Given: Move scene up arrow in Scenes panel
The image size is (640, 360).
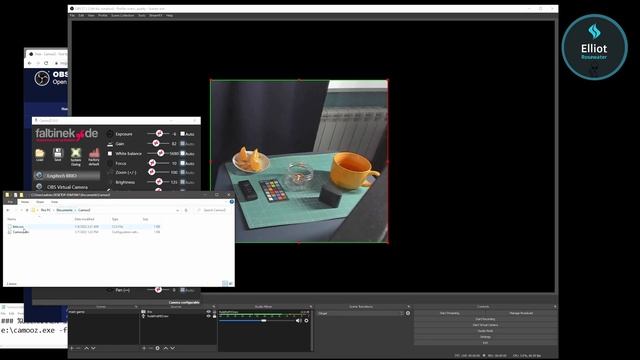Looking at the screenshot, I should [87, 348].
